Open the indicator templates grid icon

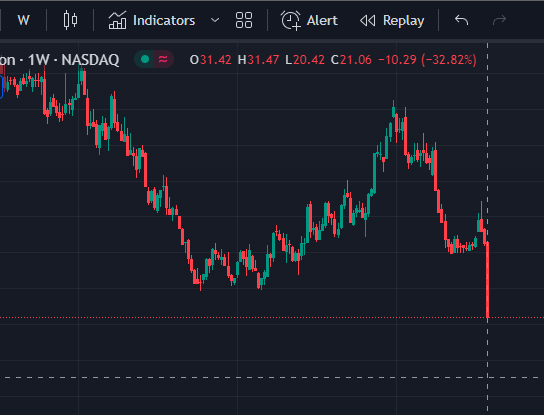pos(244,20)
